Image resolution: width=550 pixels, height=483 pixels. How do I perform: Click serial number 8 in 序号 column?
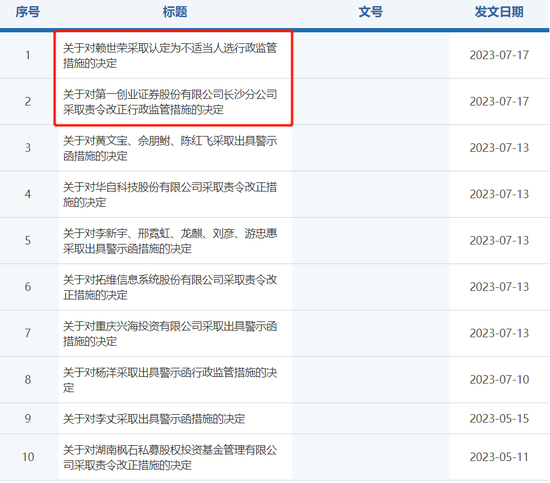pos(28,379)
